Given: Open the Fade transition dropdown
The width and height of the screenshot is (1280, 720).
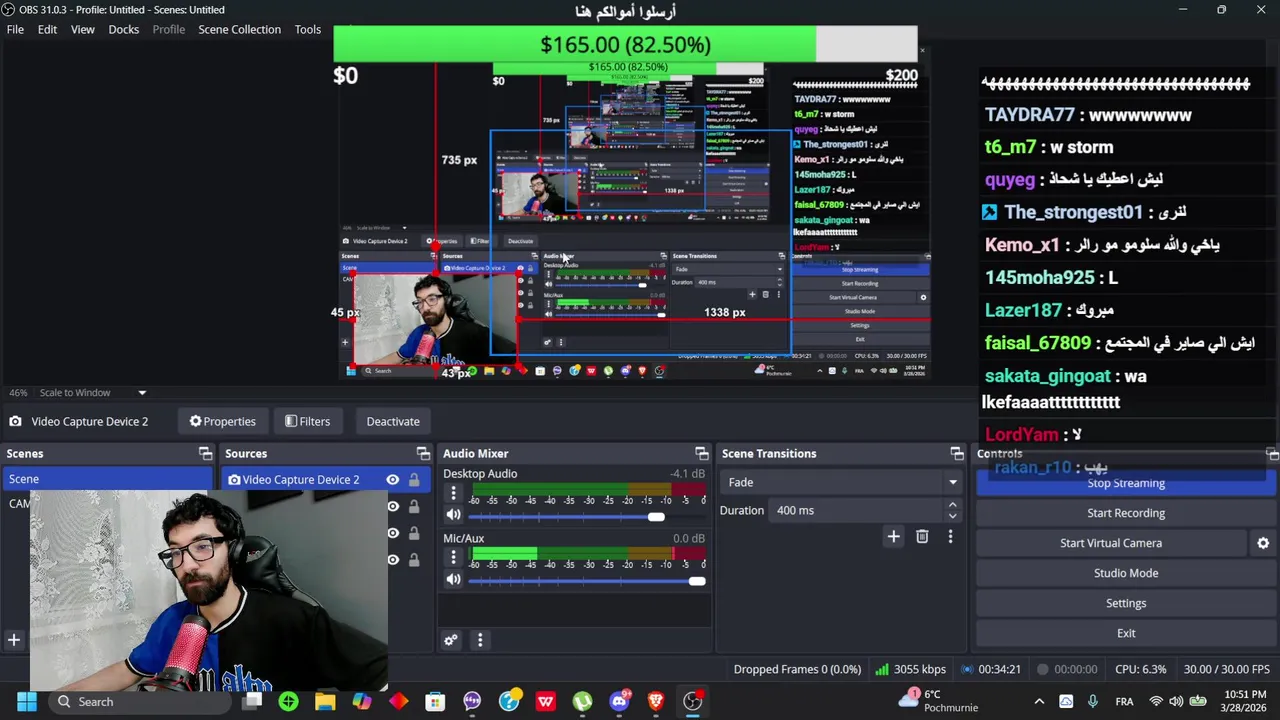Looking at the screenshot, I should 841,482.
